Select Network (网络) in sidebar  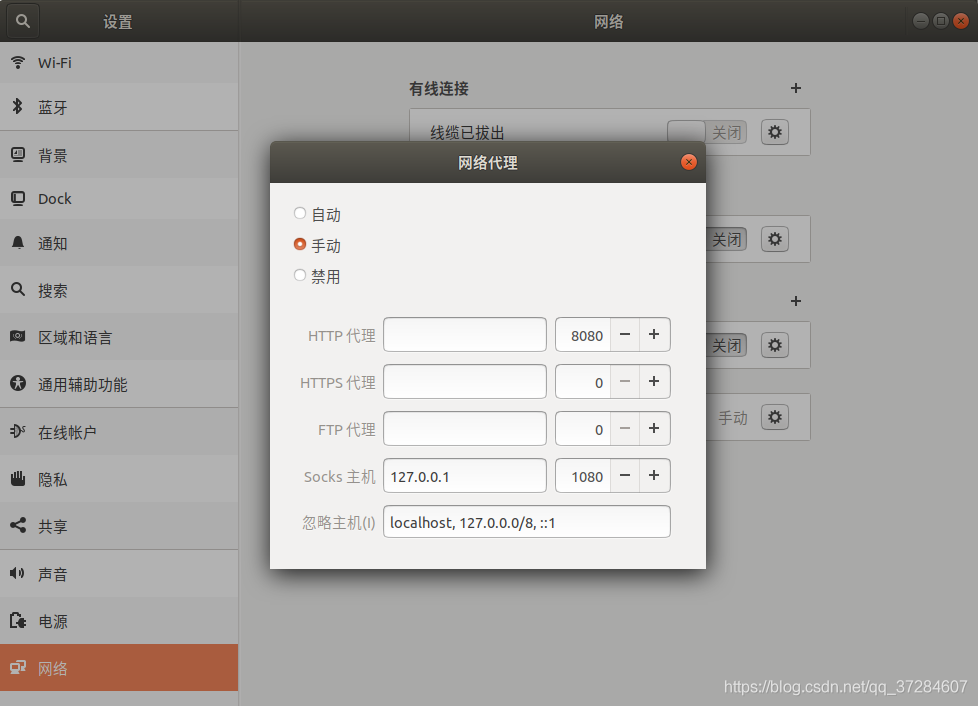pyautogui.click(x=119, y=668)
